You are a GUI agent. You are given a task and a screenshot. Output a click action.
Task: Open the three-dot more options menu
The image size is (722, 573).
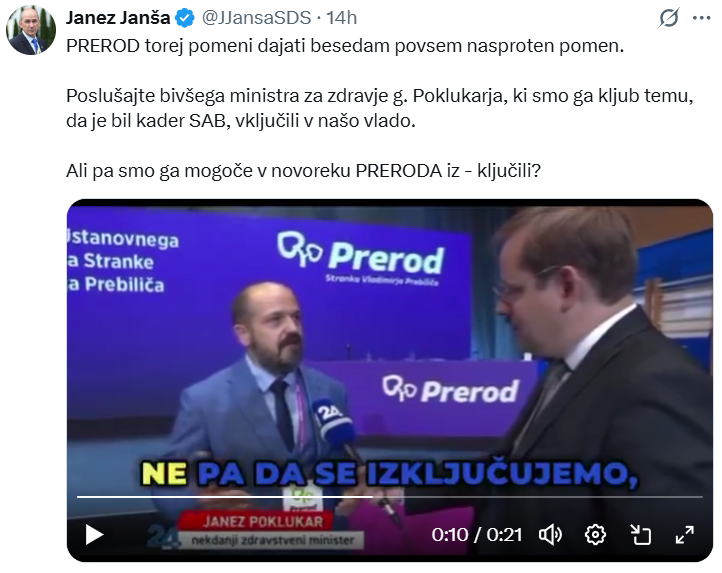[x=701, y=18]
